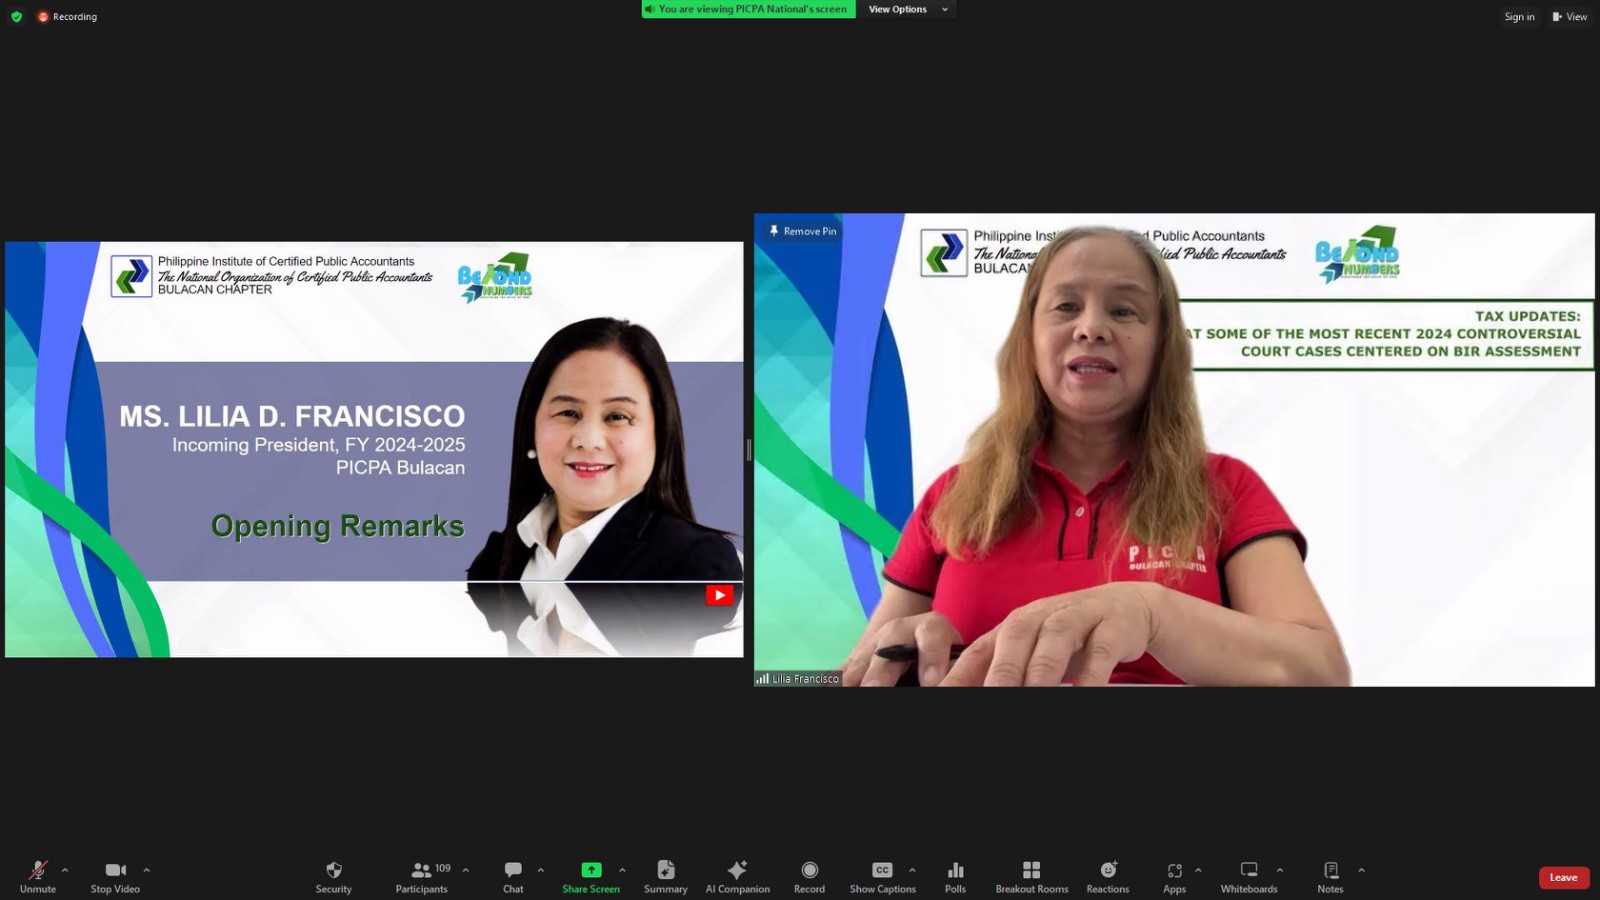Select the Lilia Francisco video tile

coord(1174,450)
